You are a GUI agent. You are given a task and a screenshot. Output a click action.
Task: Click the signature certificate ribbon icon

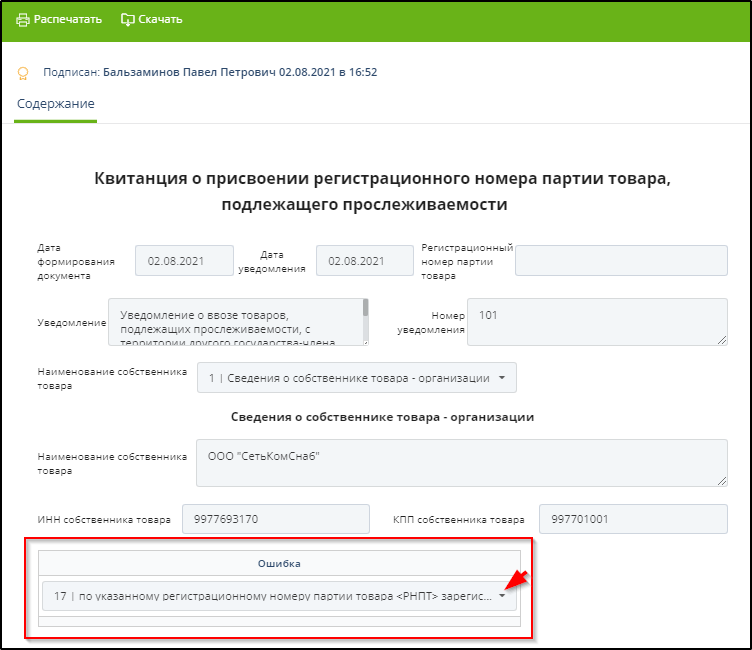(x=23, y=73)
